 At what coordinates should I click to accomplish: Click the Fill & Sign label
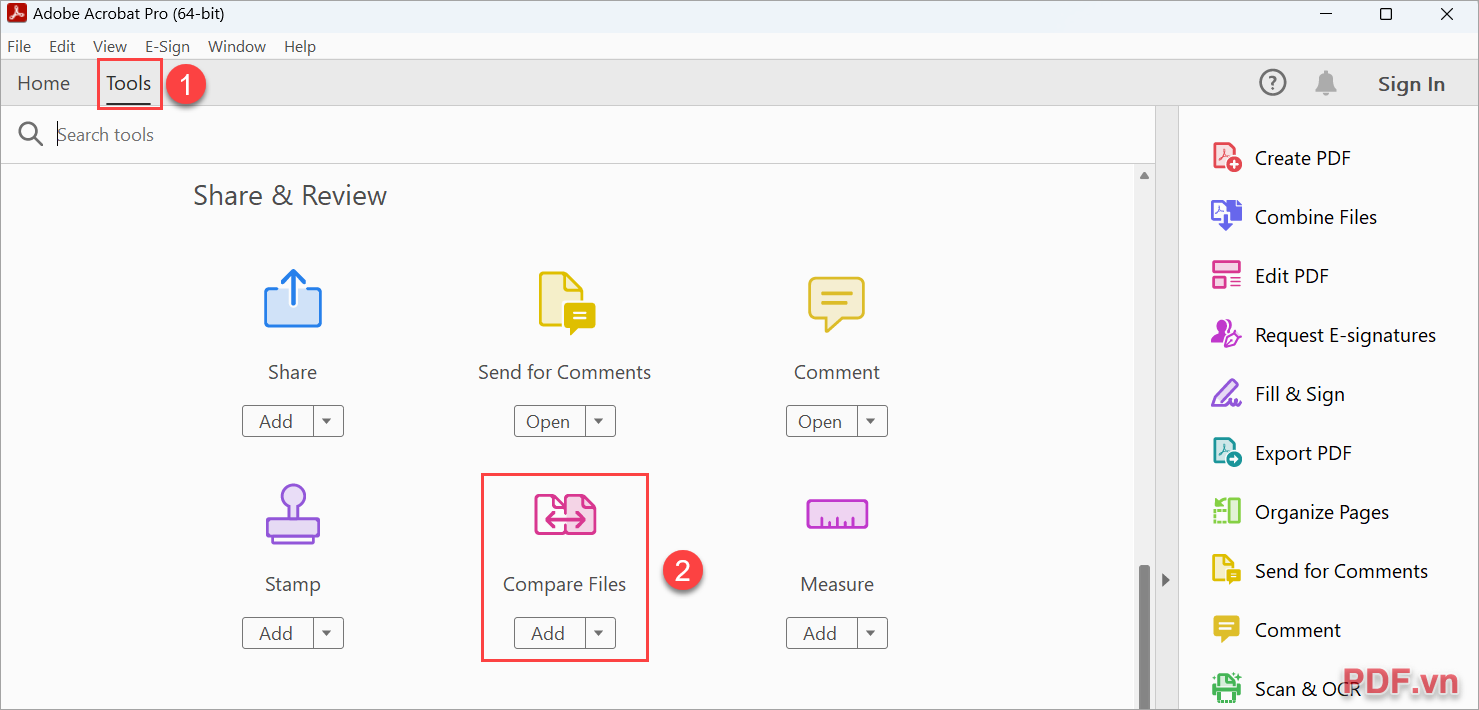[1300, 394]
